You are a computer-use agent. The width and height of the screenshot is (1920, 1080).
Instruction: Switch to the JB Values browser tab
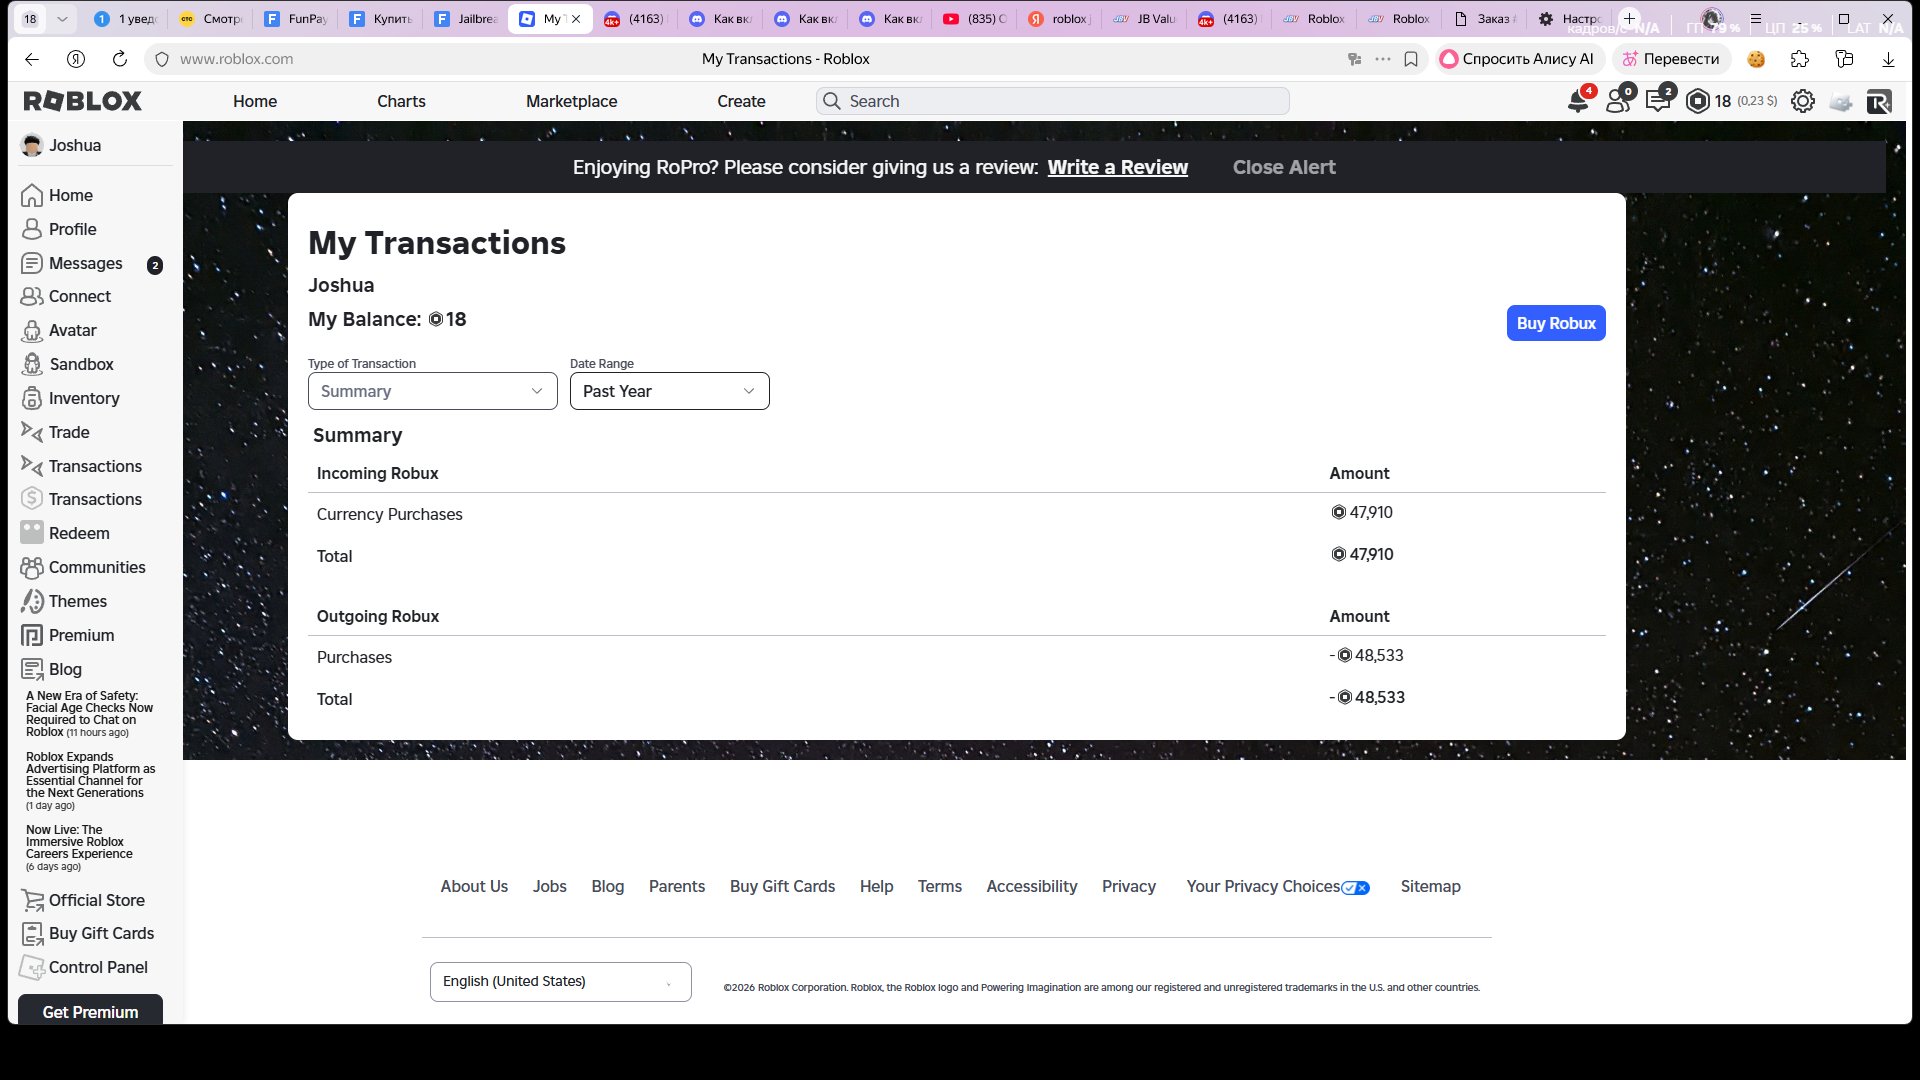(1145, 19)
